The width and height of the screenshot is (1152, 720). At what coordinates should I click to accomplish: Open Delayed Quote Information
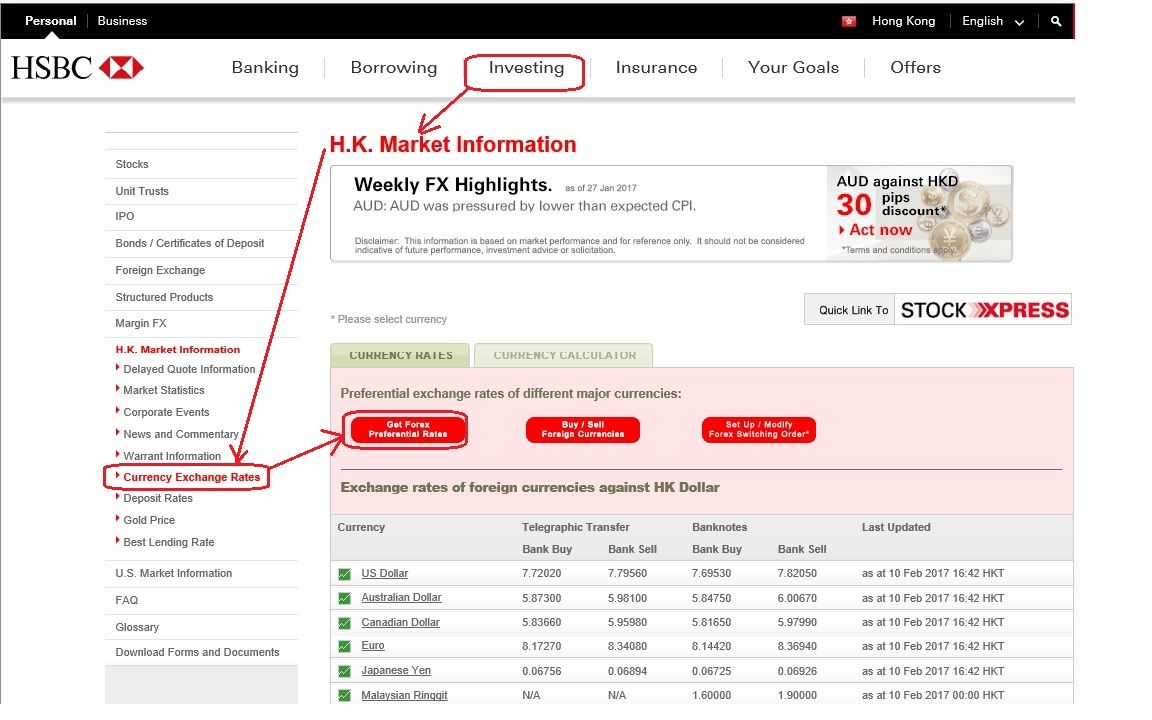(x=189, y=370)
